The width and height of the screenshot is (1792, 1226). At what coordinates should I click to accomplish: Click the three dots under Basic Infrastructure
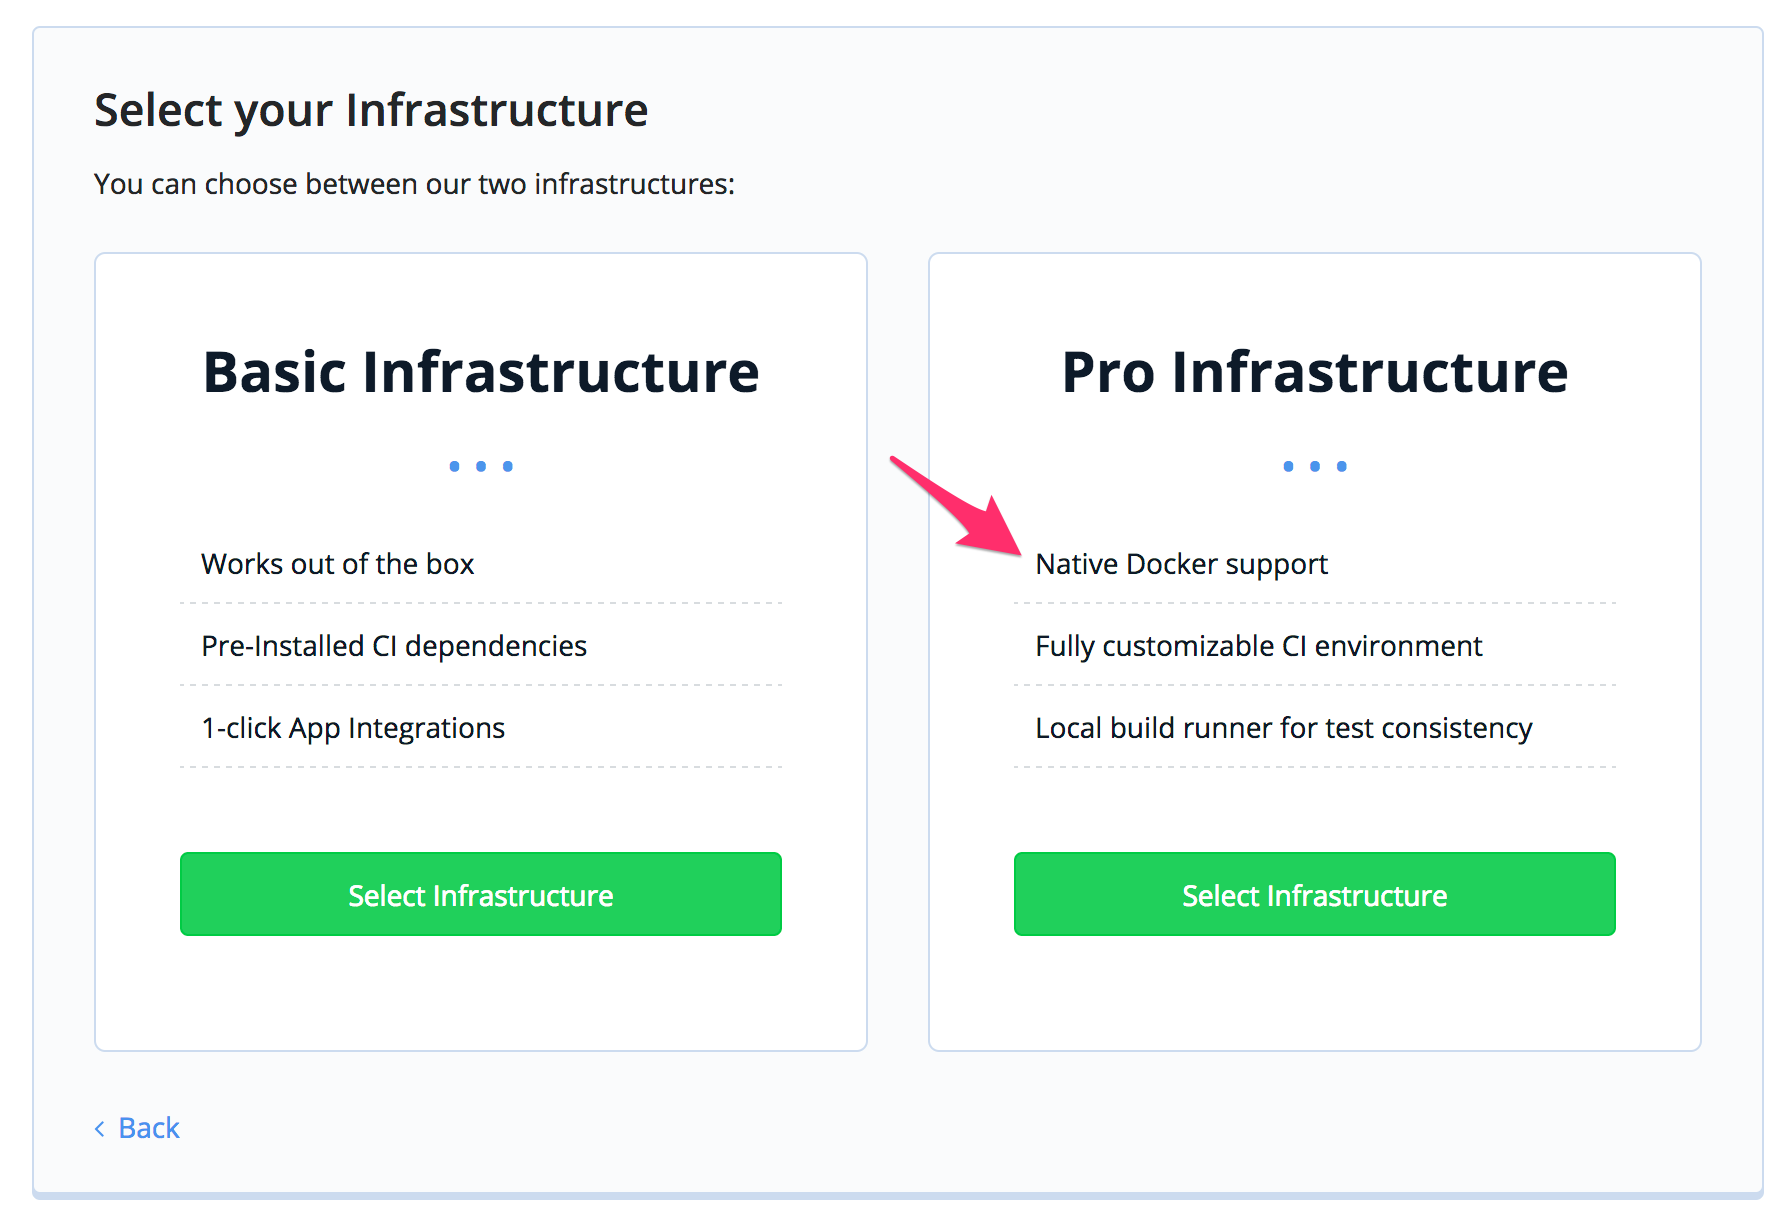(481, 466)
